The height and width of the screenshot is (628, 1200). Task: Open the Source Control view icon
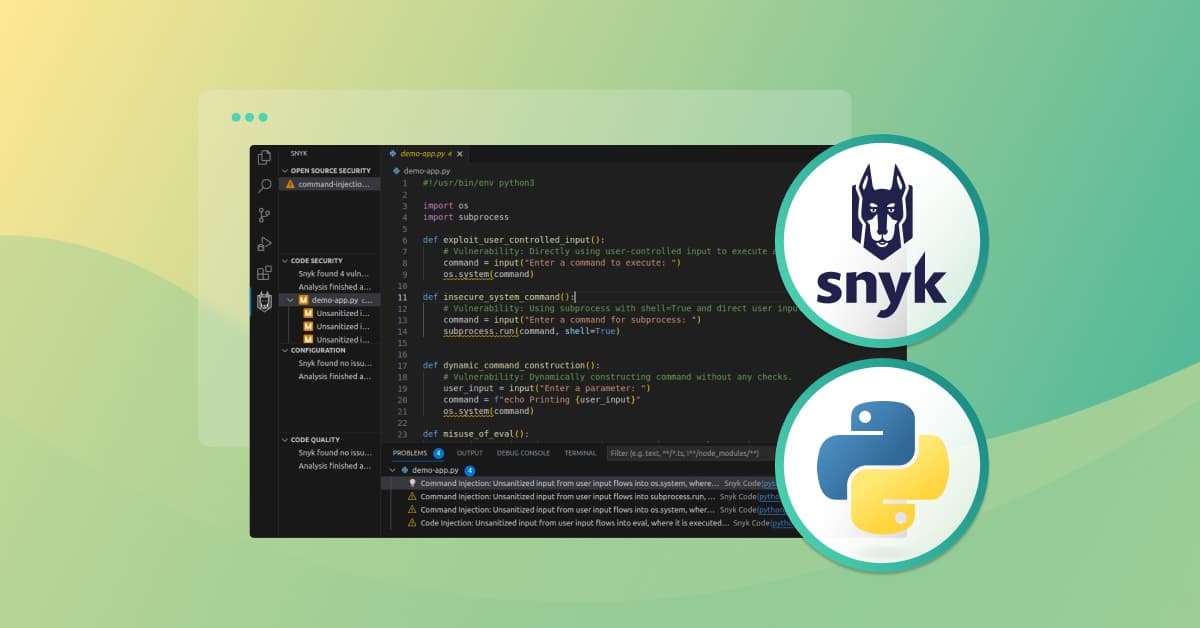tap(264, 215)
